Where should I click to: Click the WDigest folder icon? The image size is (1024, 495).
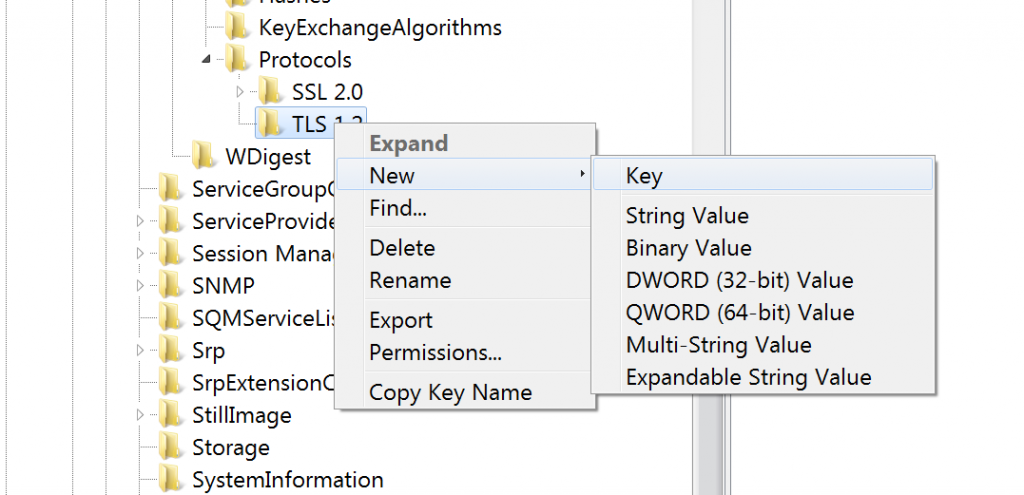coord(204,156)
